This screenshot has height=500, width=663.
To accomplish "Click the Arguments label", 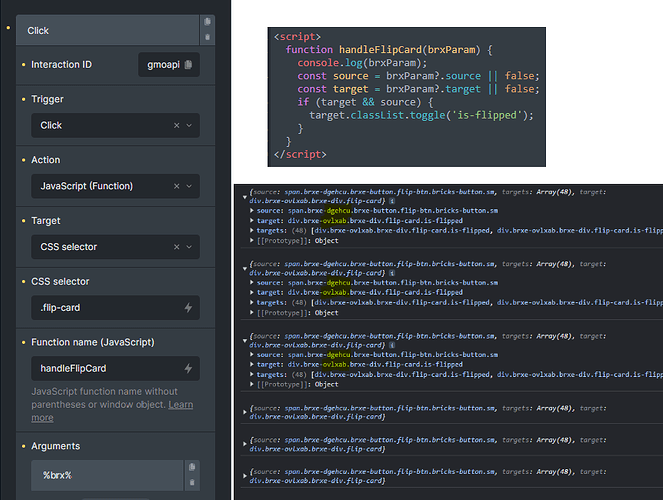I will [55, 446].
